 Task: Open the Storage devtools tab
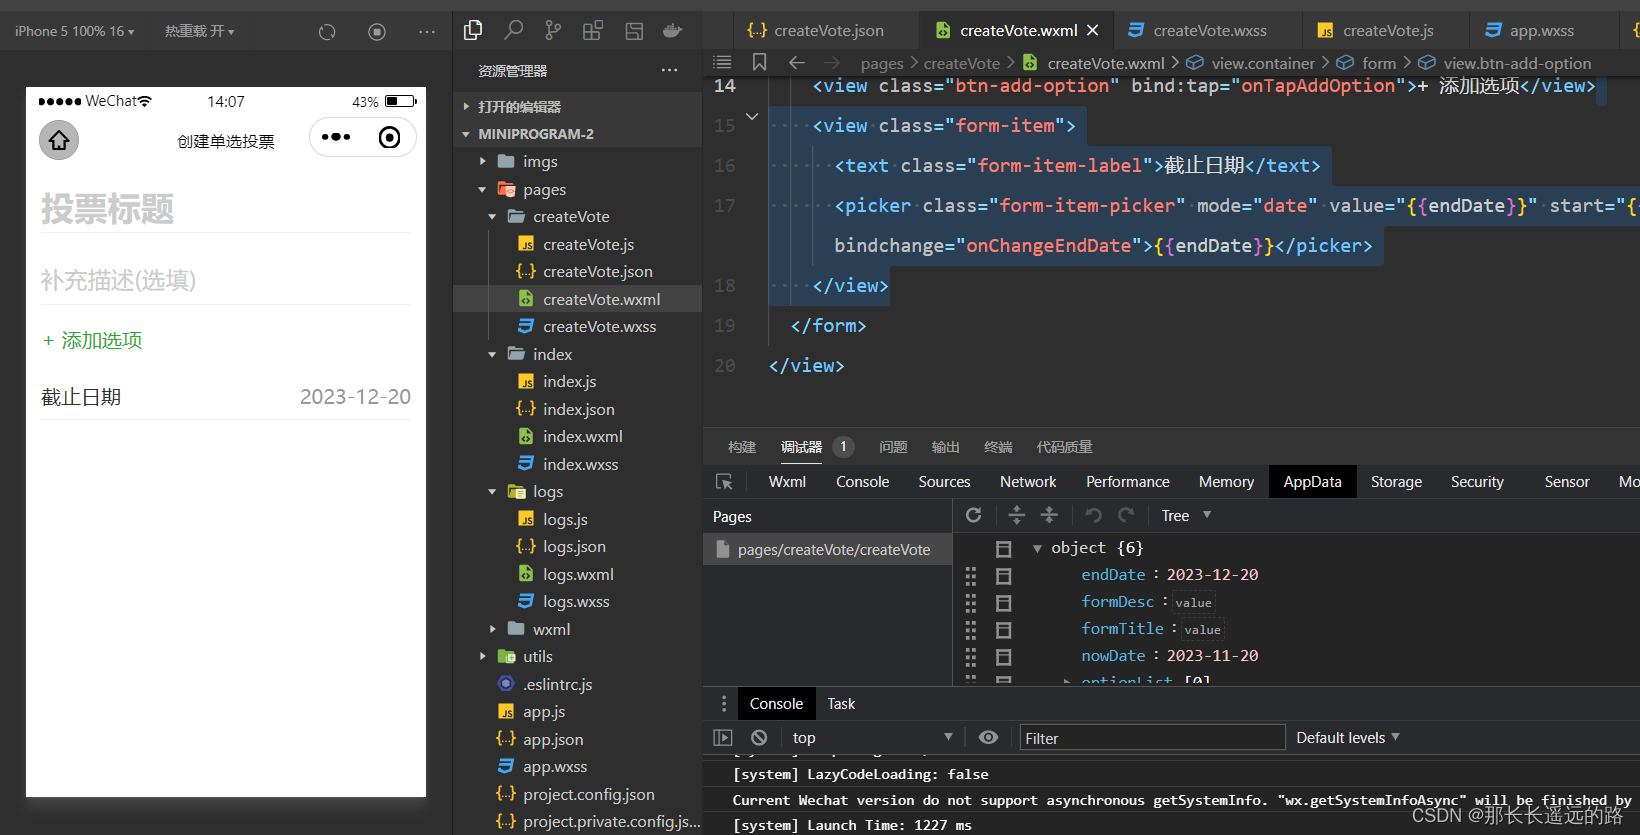(x=1396, y=482)
